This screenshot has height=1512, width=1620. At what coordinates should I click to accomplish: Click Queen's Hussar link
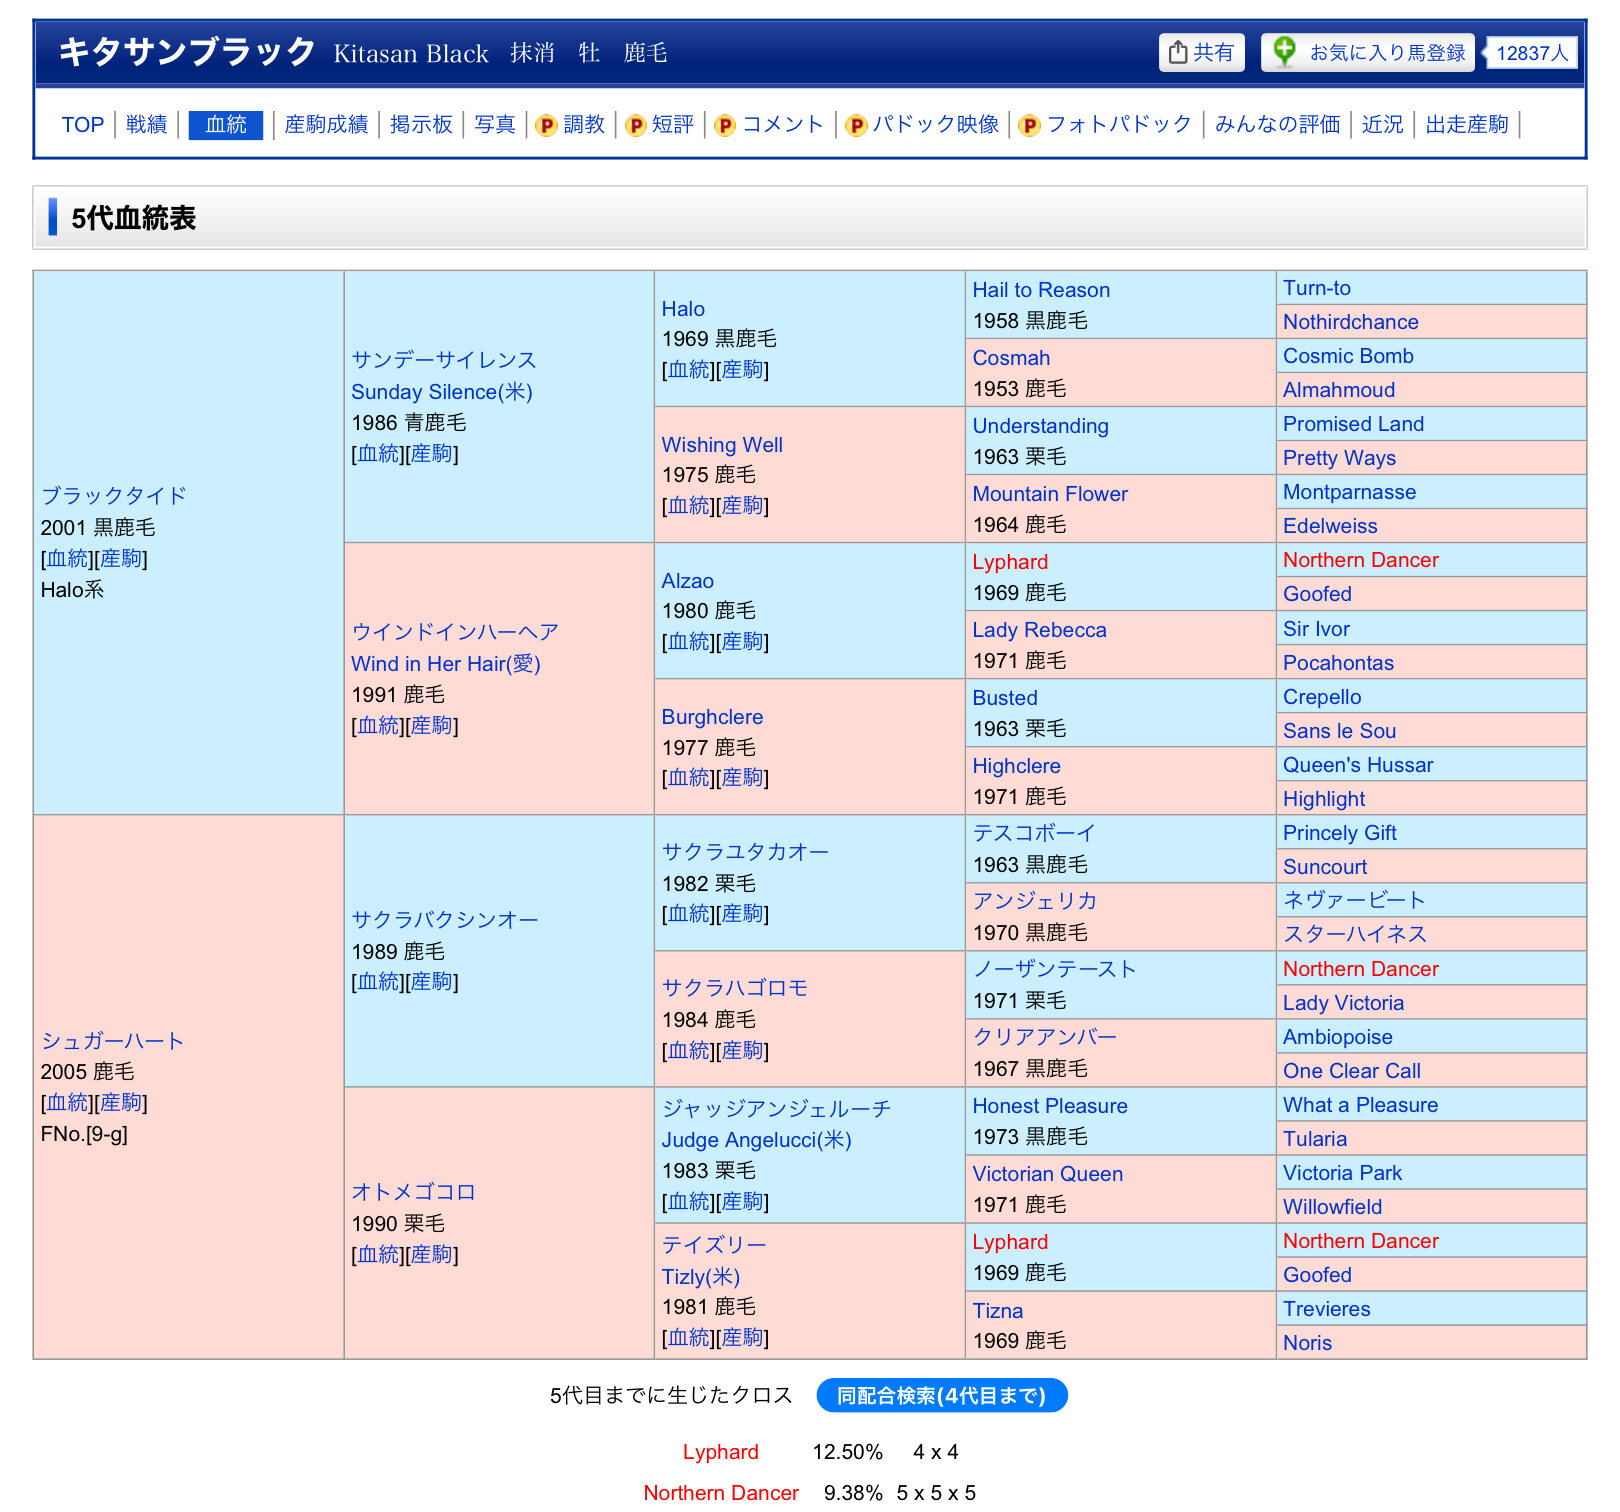(x=1358, y=765)
